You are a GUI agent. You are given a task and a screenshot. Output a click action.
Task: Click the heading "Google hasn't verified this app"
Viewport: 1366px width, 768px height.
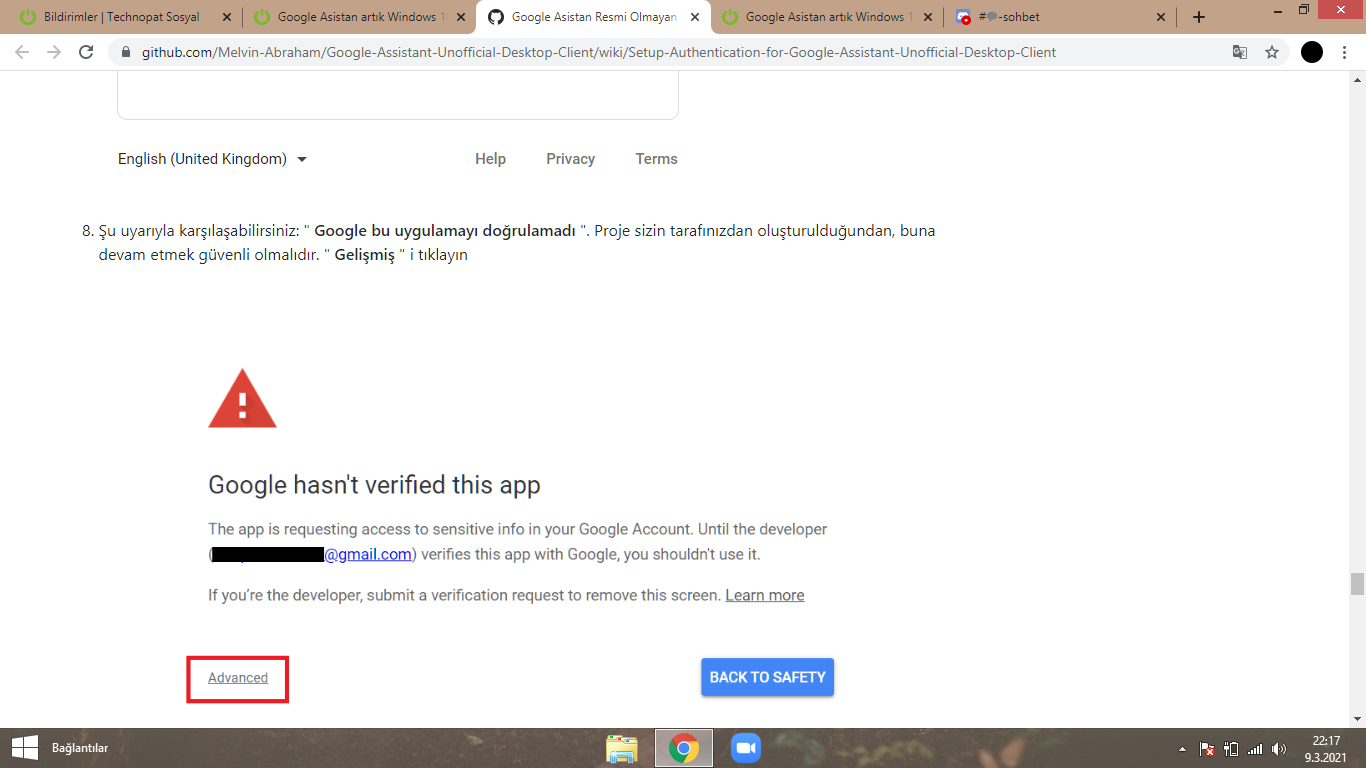pyautogui.click(x=374, y=485)
